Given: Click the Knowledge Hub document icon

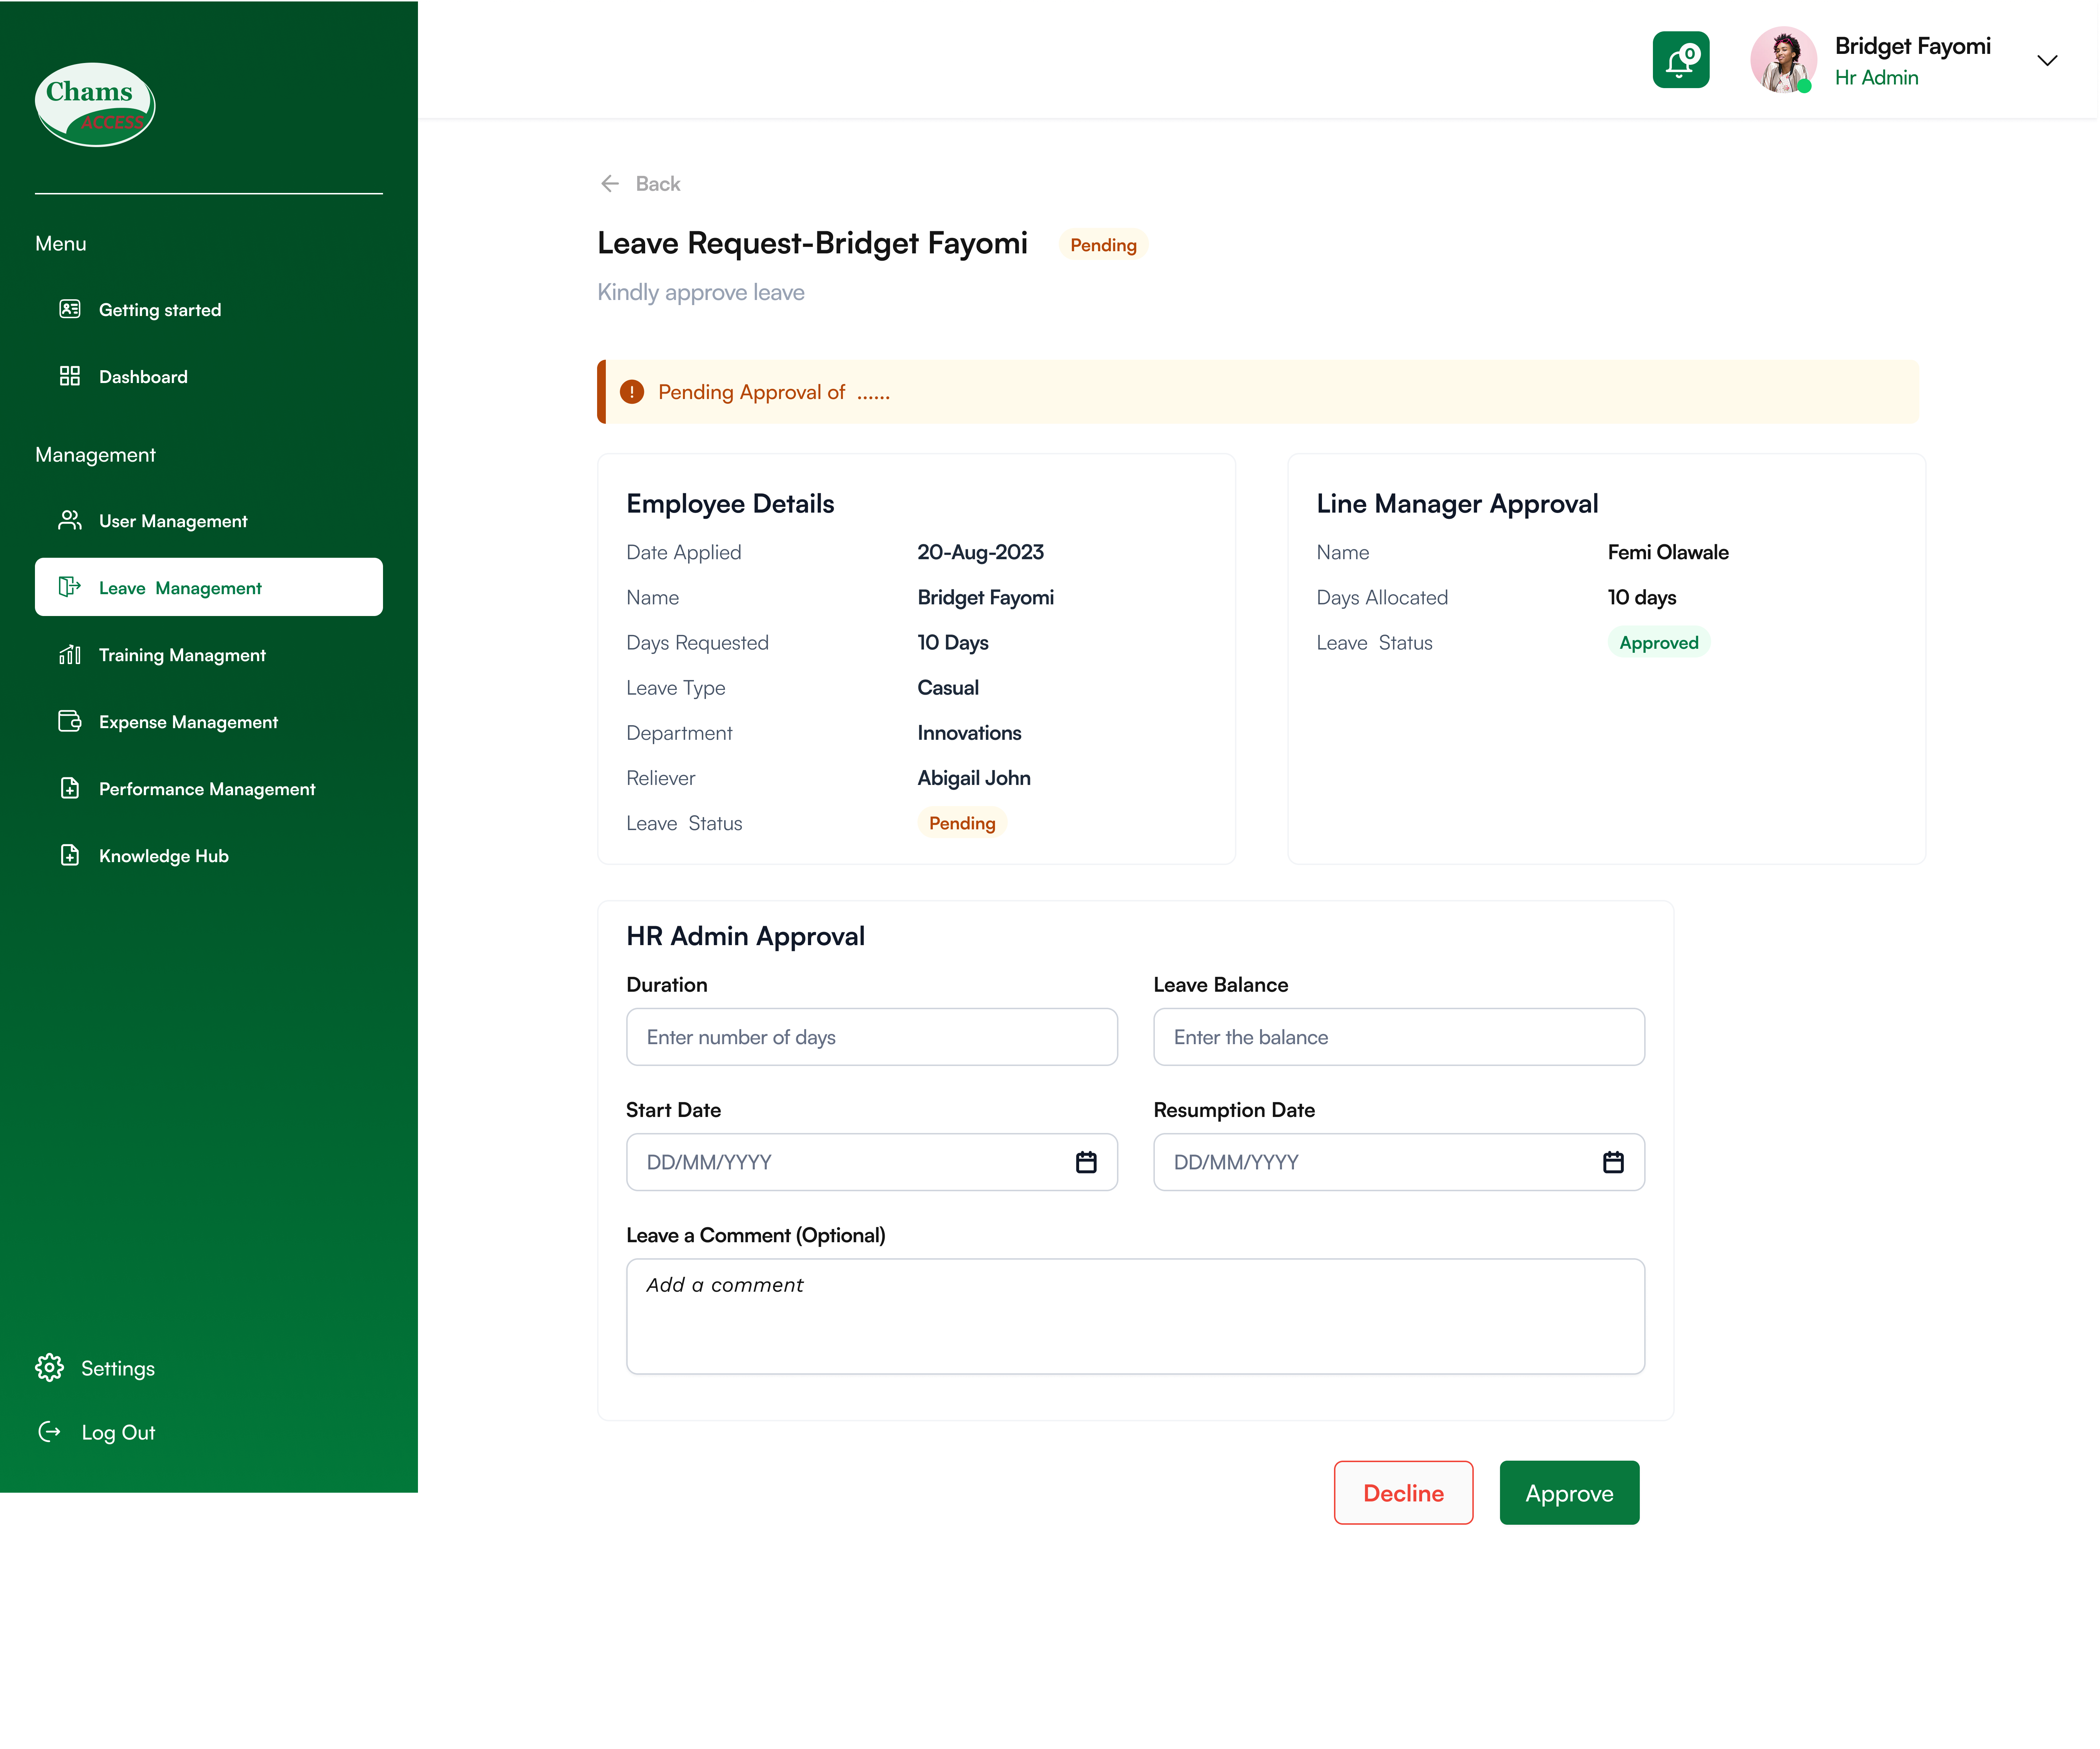Looking at the screenshot, I should point(70,855).
